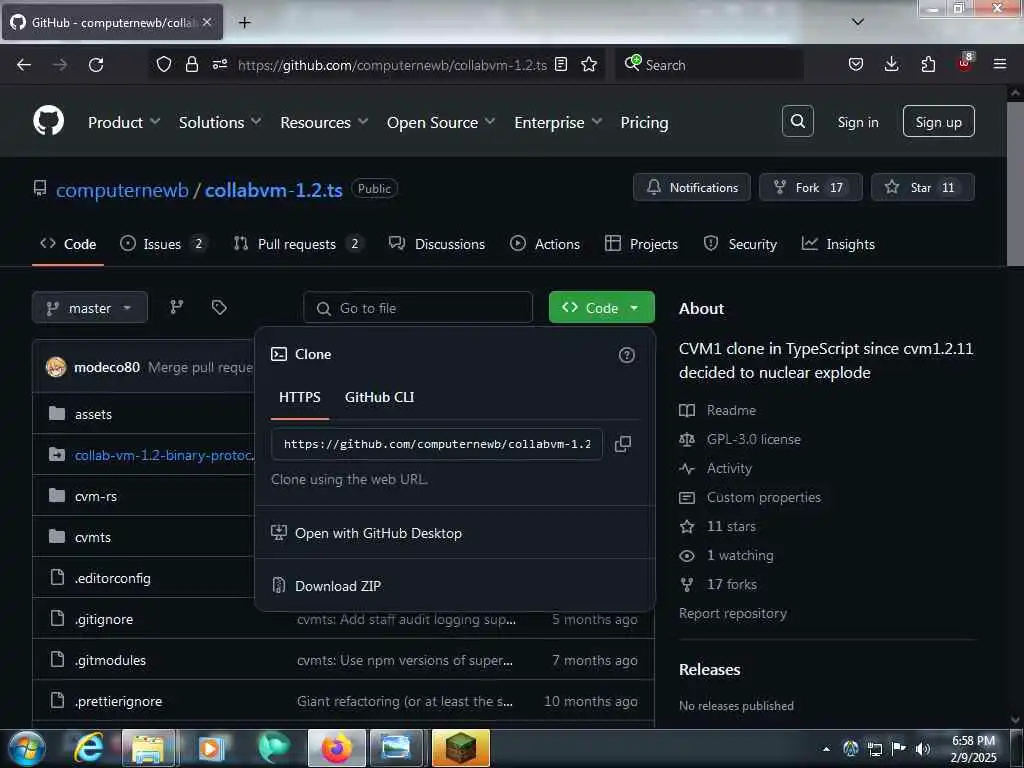Open Issues tab
Screen dimensions: 1024x768
tap(163, 244)
